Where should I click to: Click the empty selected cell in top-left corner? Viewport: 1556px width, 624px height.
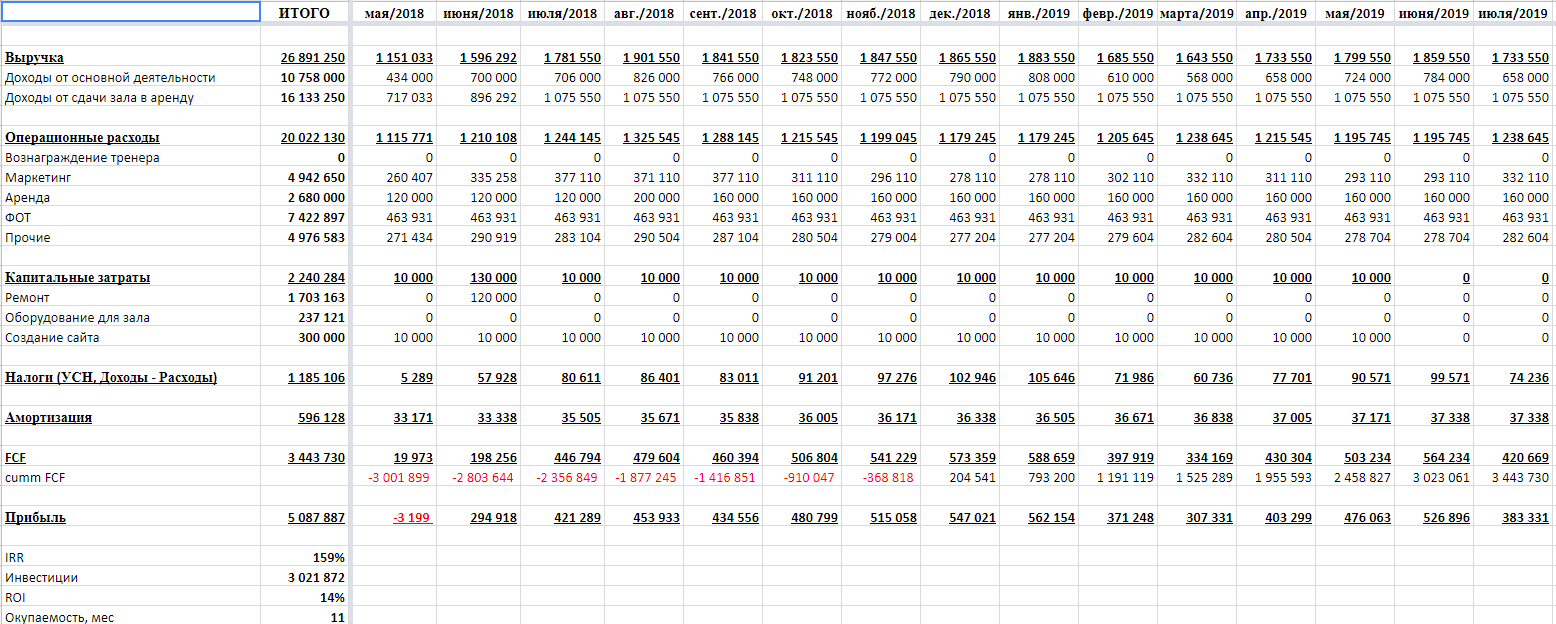tap(130, 13)
